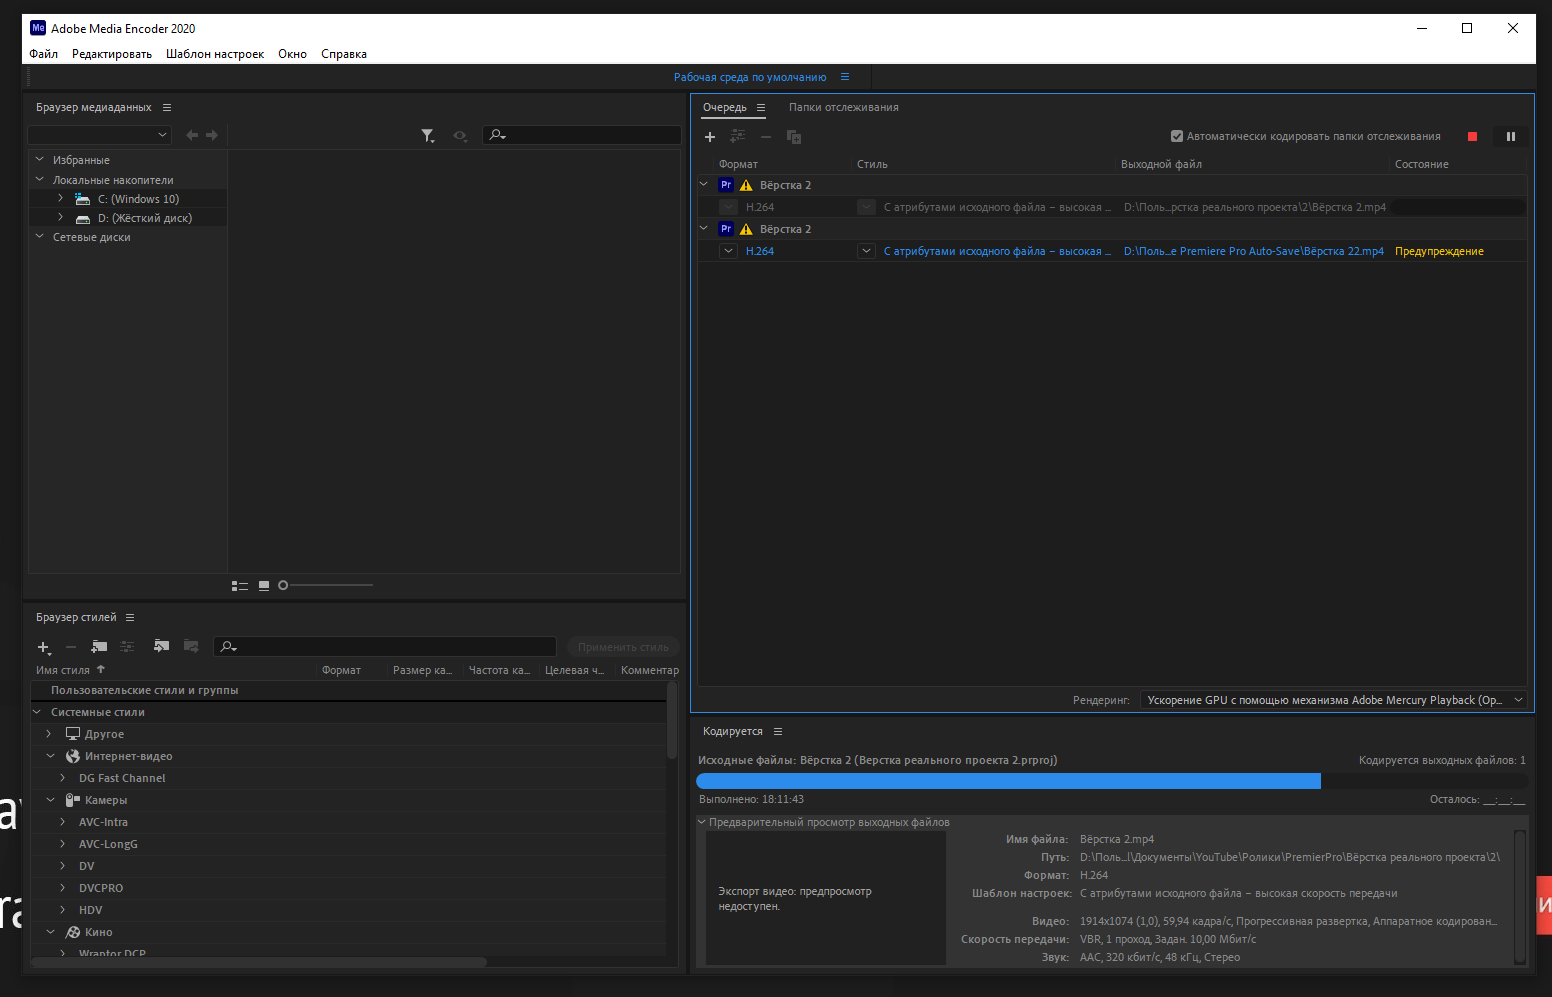
Task: Pause the encoding queue
Action: (1511, 137)
